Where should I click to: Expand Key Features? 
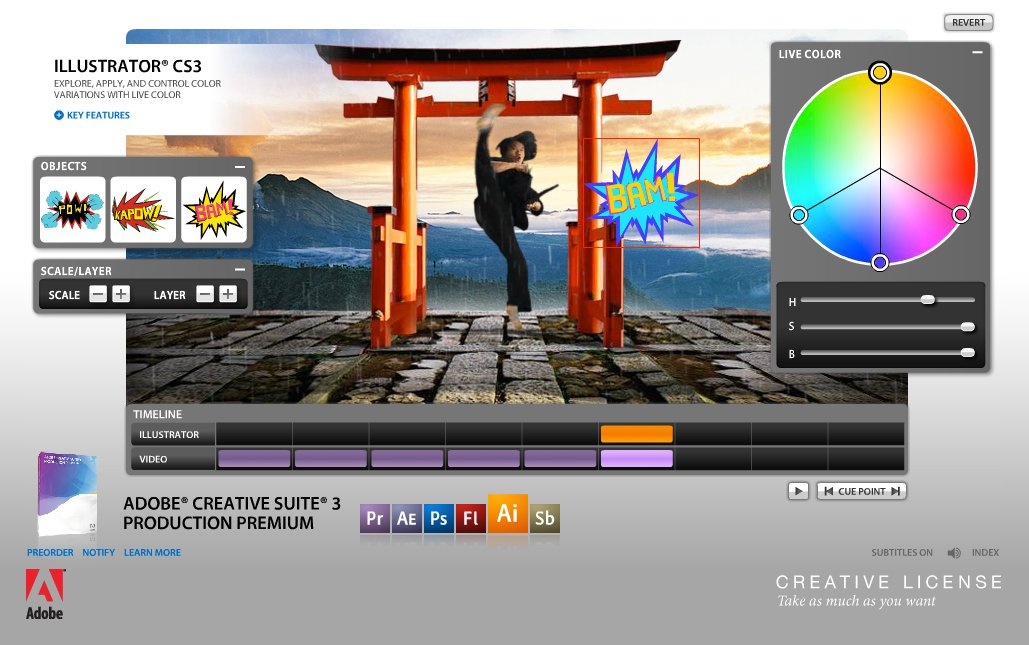pyautogui.click(x=92, y=115)
